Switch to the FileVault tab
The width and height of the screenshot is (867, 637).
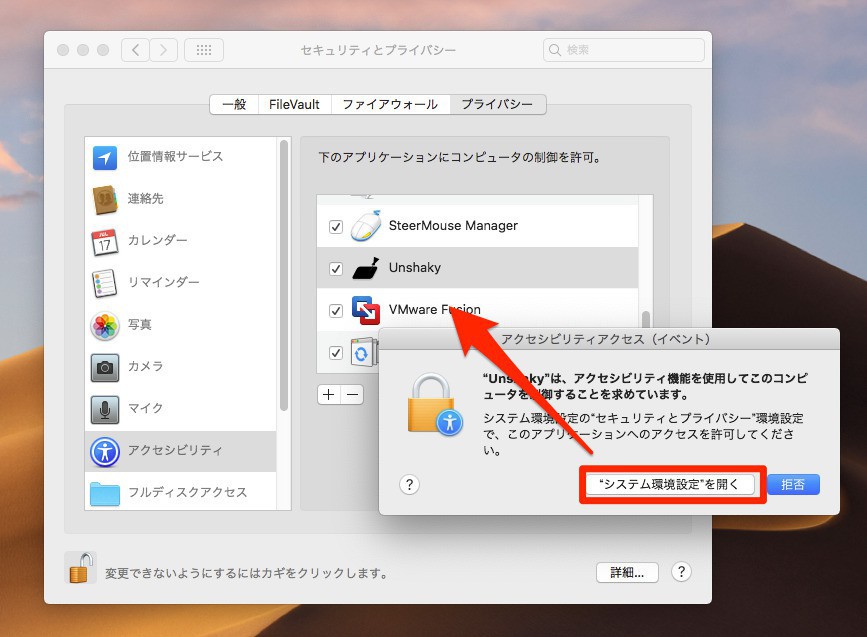(x=295, y=105)
